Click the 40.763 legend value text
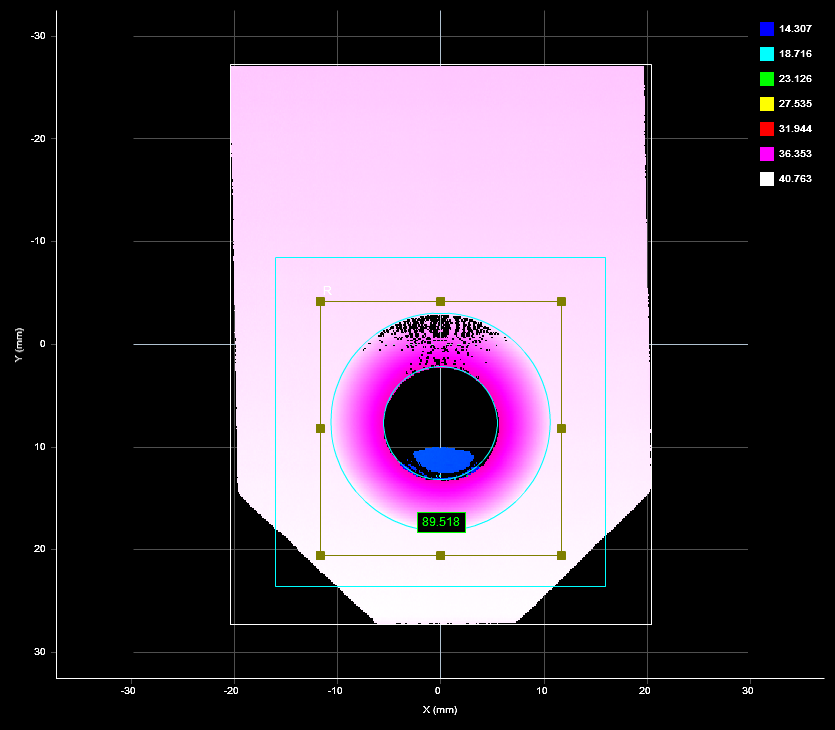 (795, 179)
